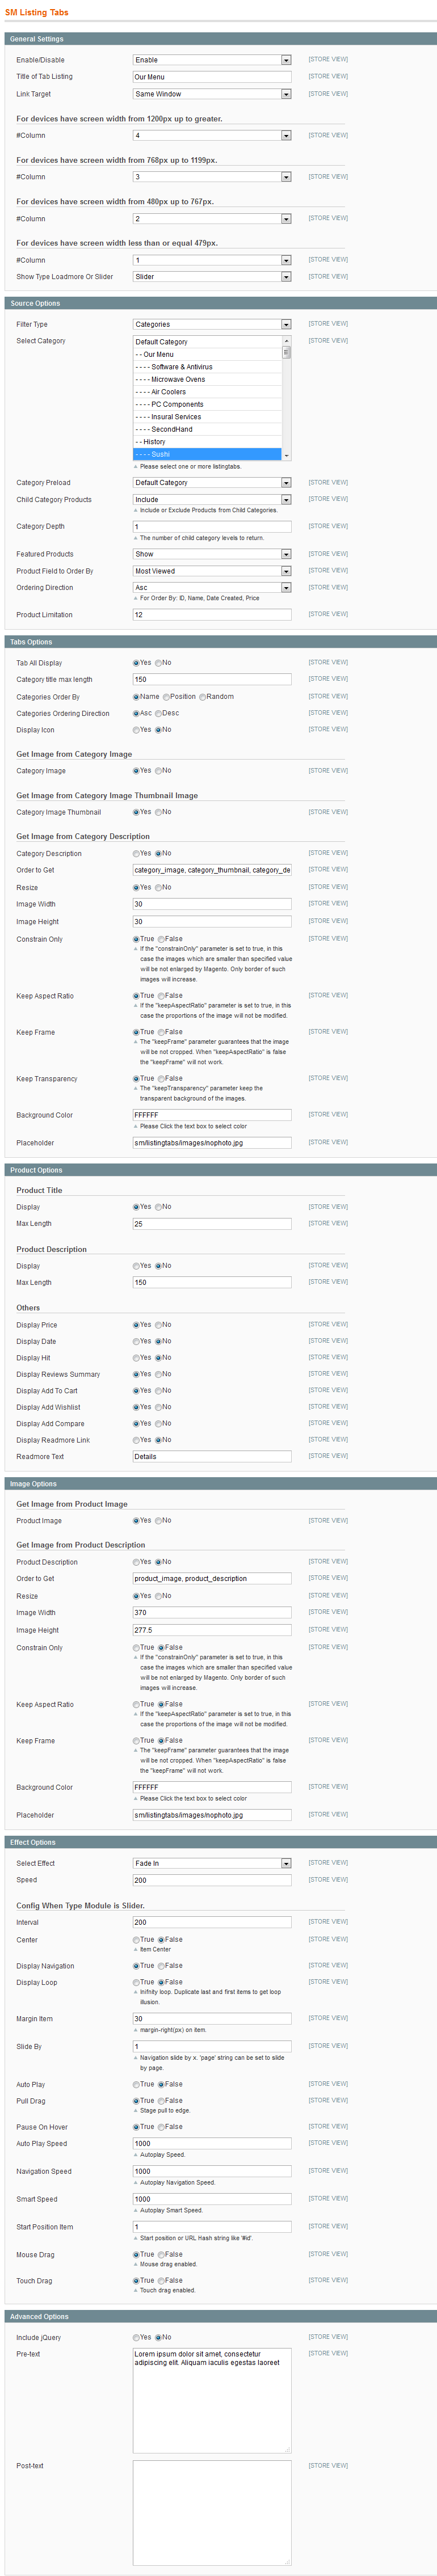
Task: Click category list scrollbar up arrow
Action: (x=287, y=341)
